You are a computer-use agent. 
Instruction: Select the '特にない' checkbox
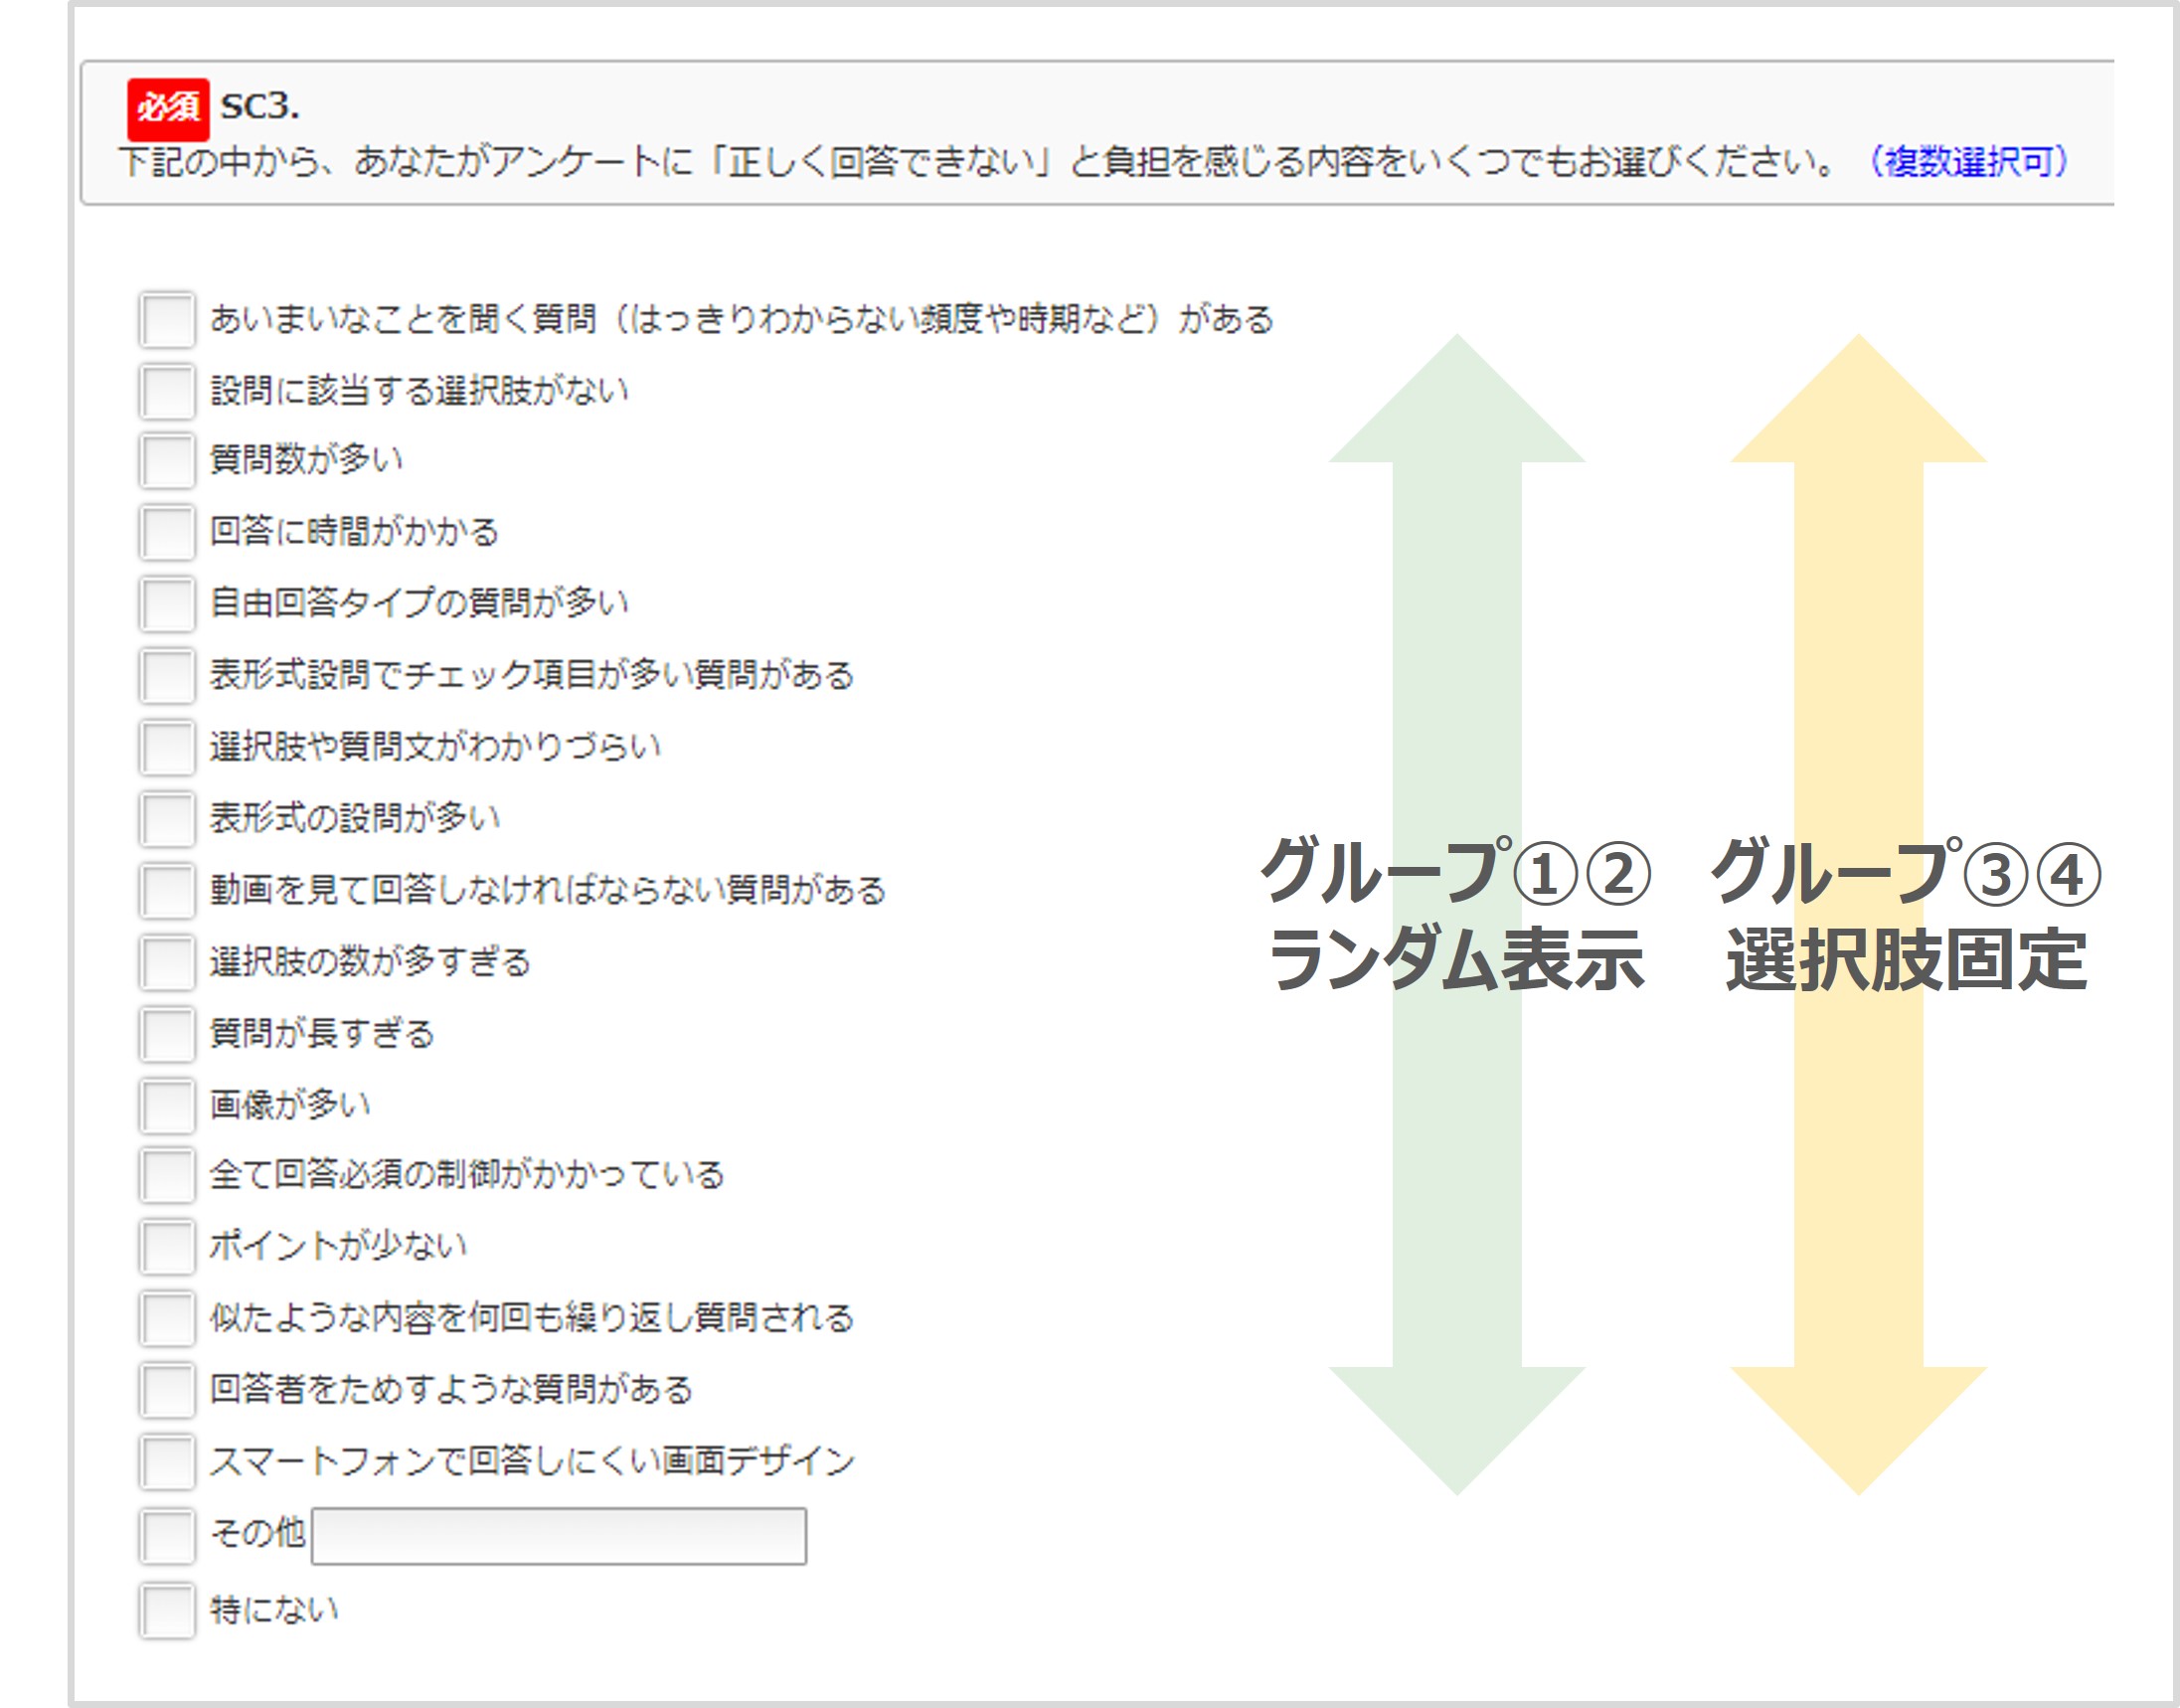(167, 1610)
